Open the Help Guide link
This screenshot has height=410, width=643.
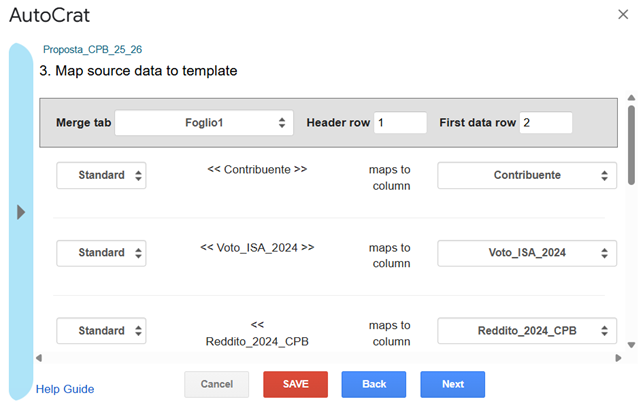[65, 389]
